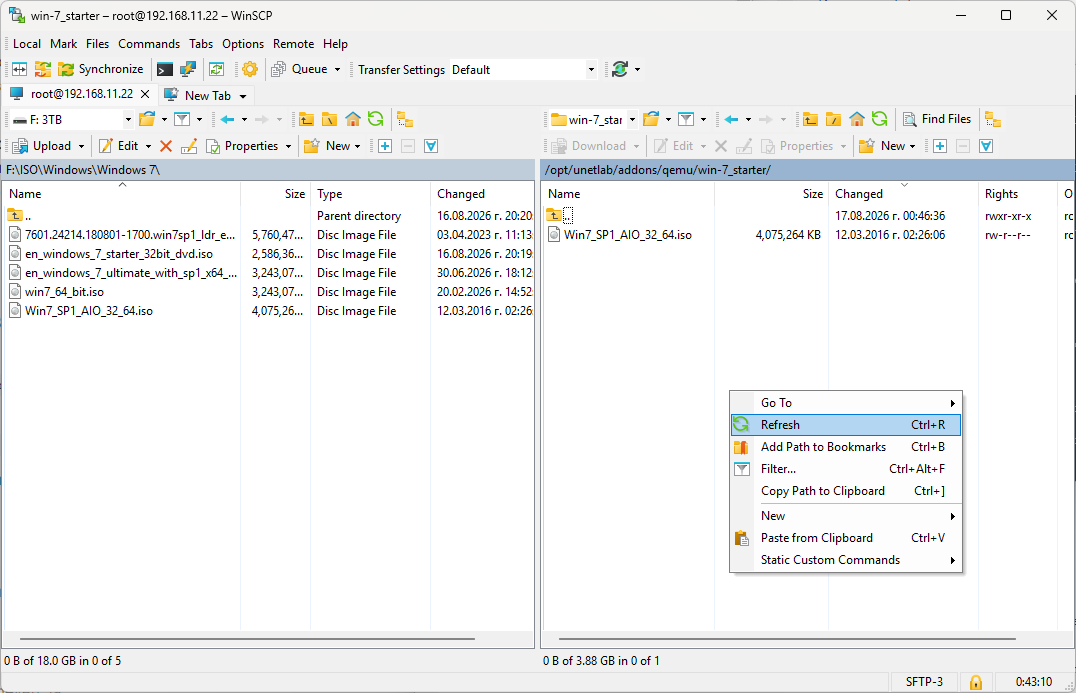Click the globe refresh icon in top toolbar
The image size is (1076, 693).
coord(620,69)
